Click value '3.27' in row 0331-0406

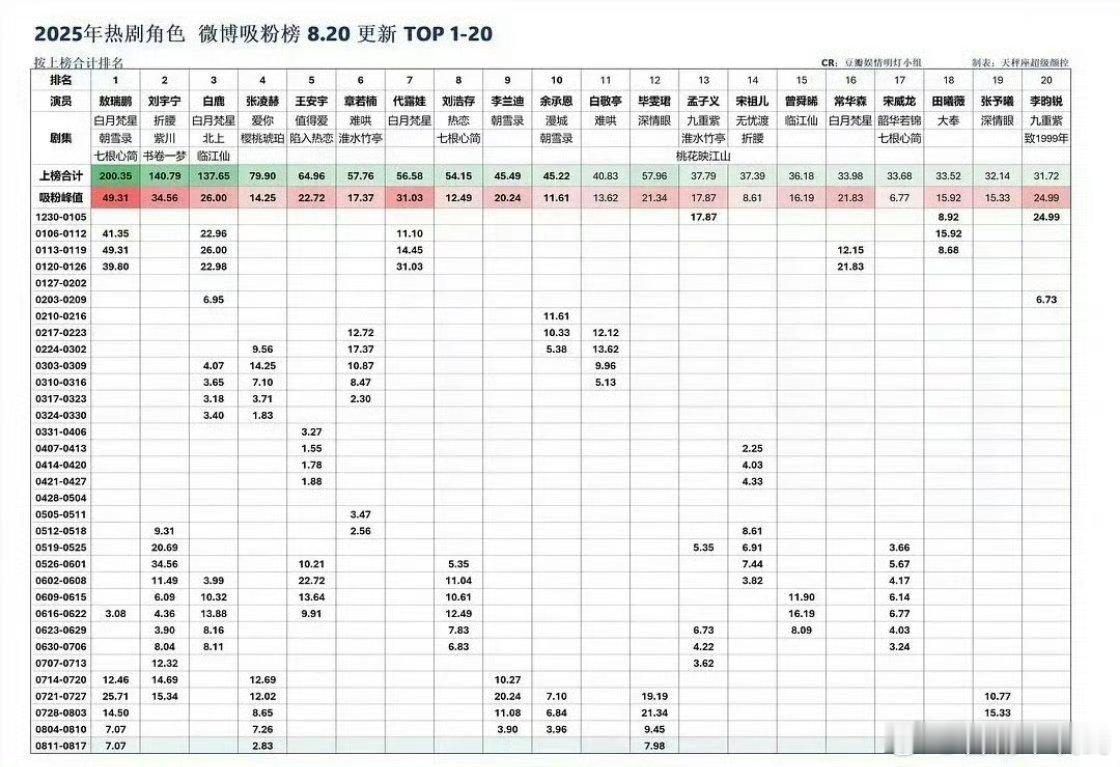311,432
